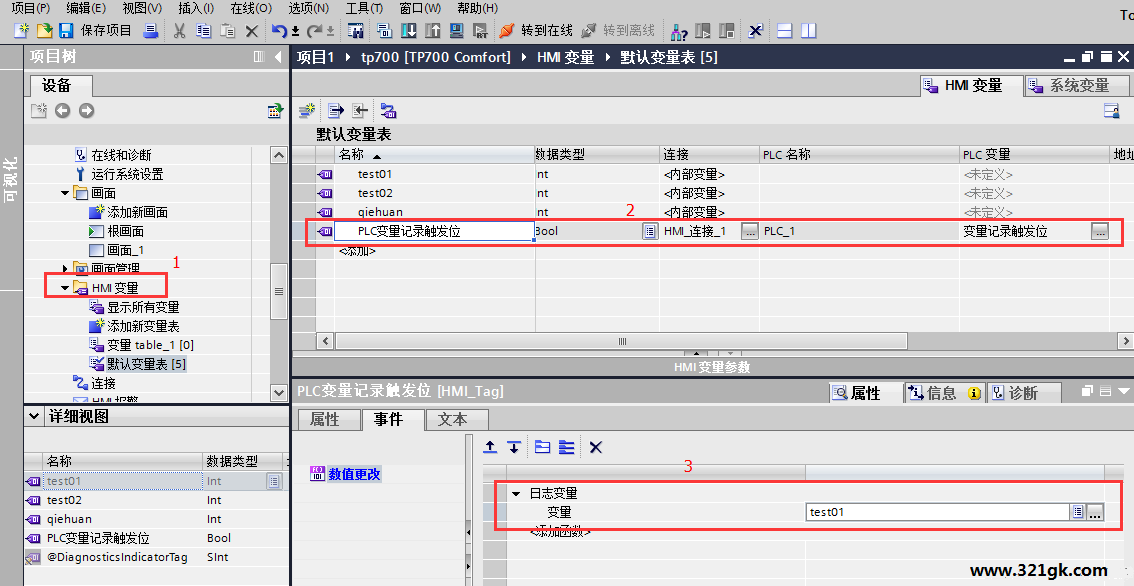This screenshot has width=1134, height=586.
Task: Select 默认变量表 [5] in project tree
Action: tap(146, 364)
